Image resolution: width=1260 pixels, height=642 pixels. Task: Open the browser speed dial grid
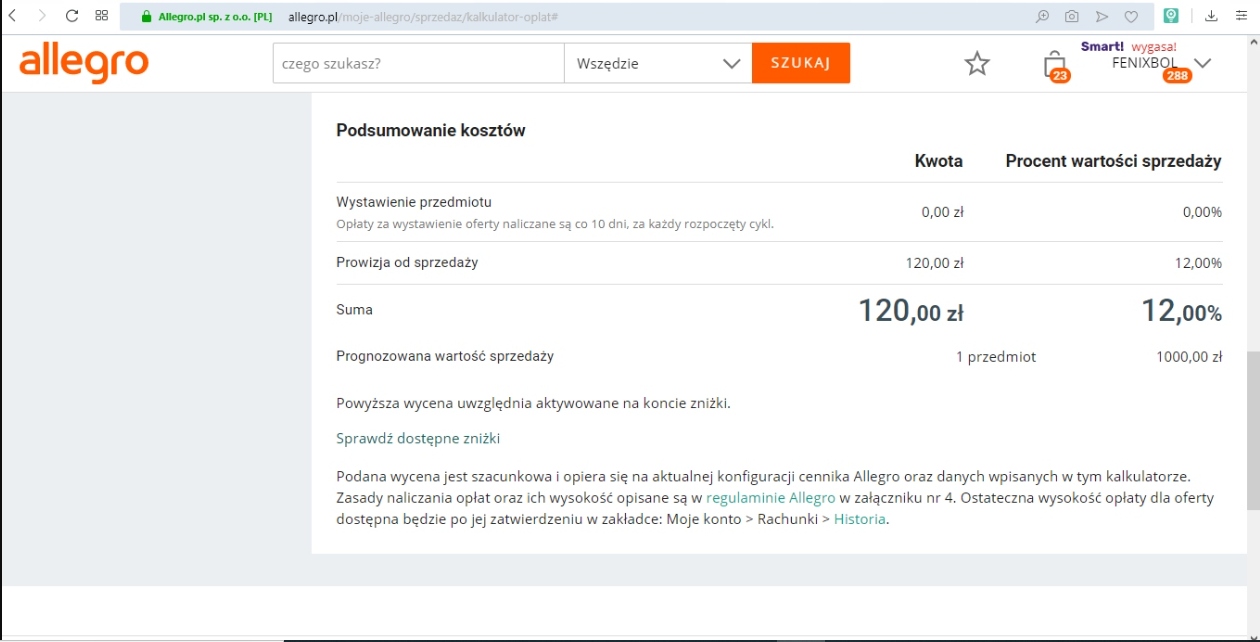tap(102, 16)
